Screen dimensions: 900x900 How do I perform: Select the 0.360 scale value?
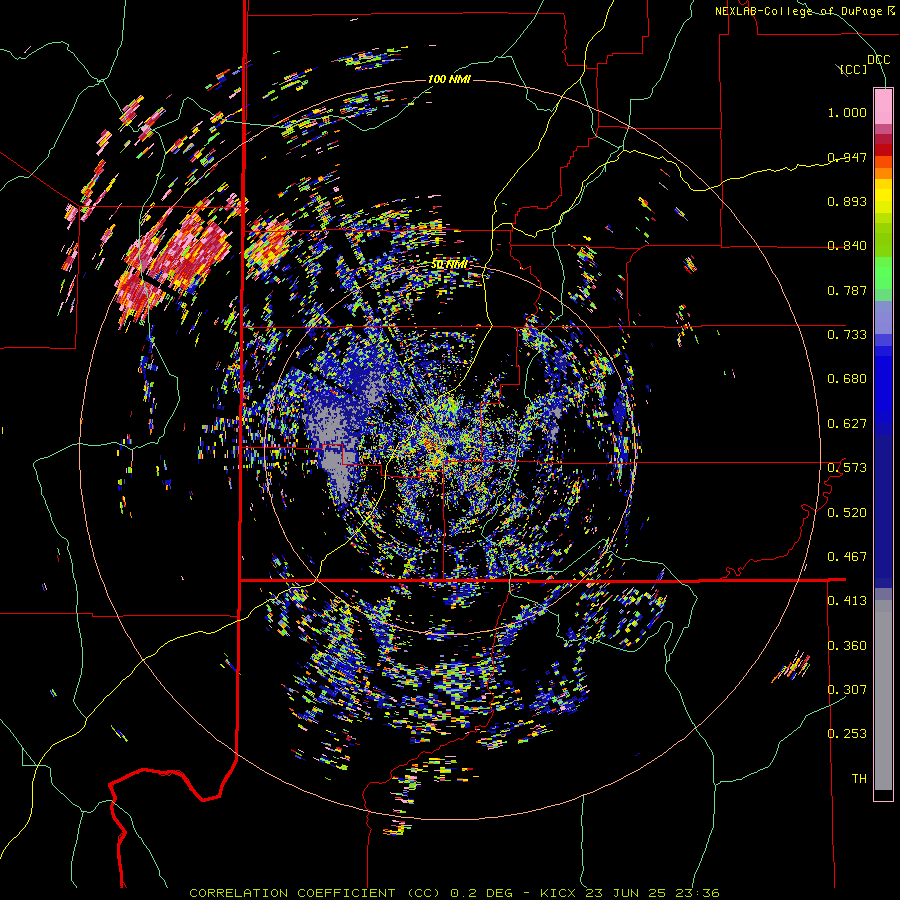pos(847,646)
